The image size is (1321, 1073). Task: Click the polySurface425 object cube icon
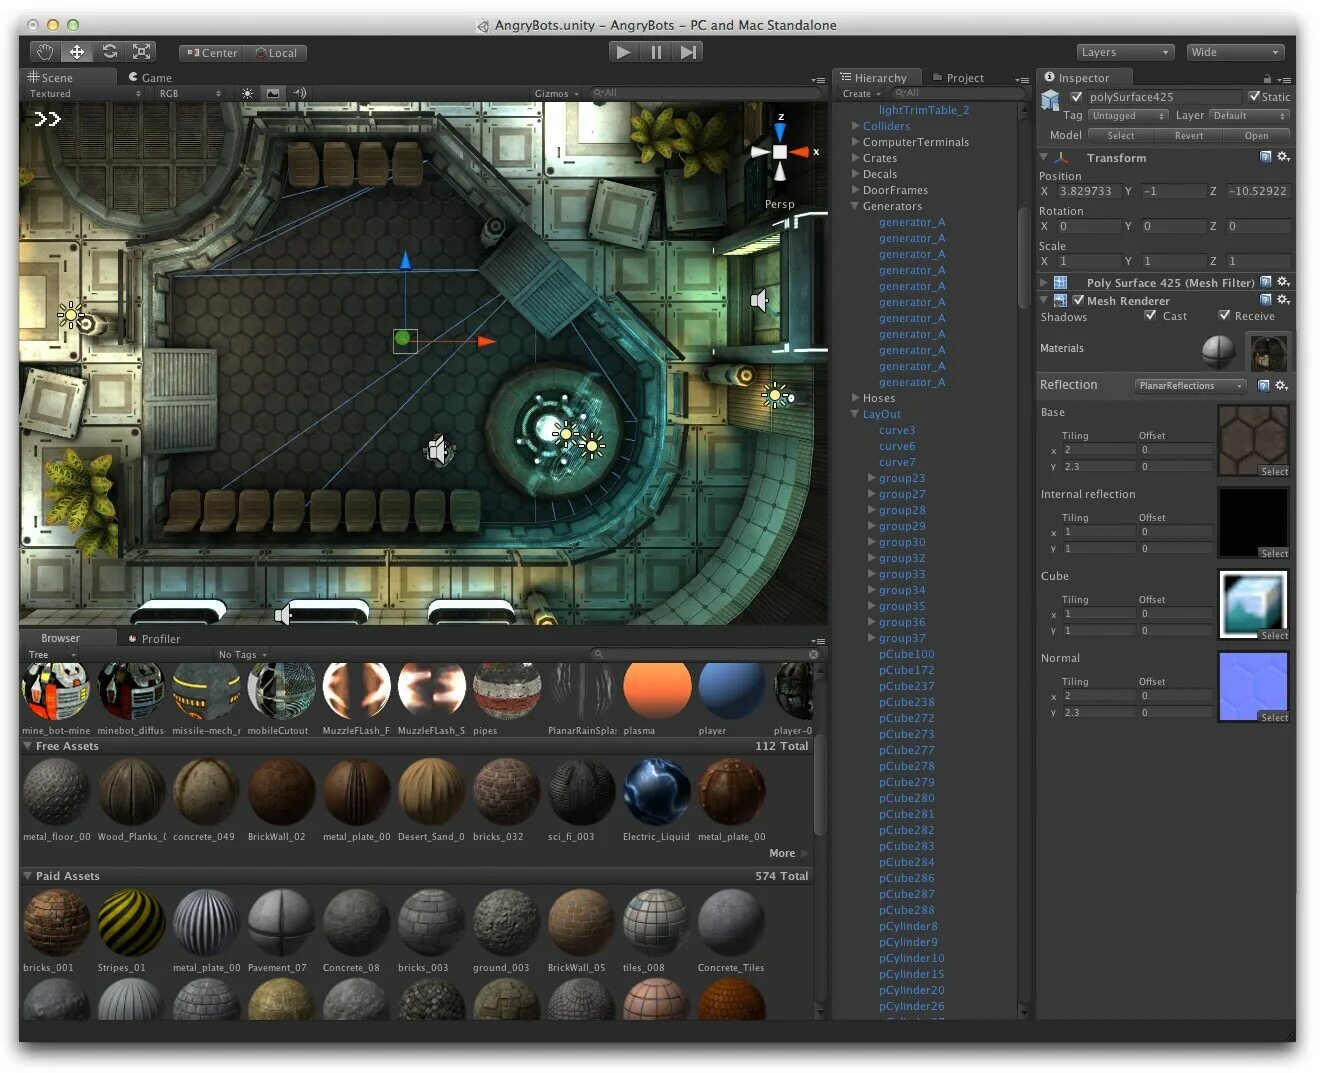[1050, 100]
